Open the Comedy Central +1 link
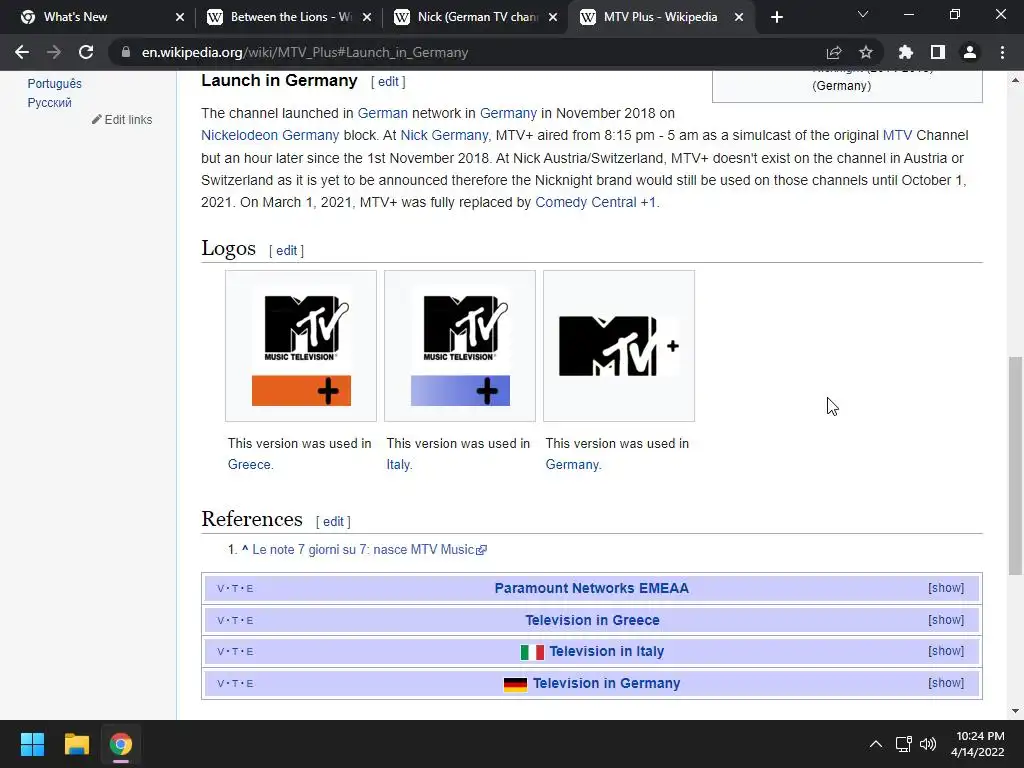1024x768 pixels. [596, 202]
